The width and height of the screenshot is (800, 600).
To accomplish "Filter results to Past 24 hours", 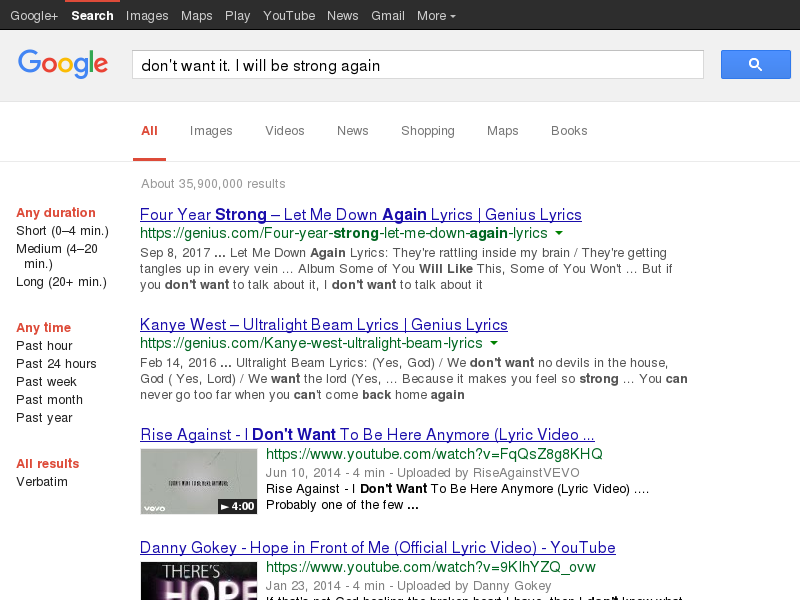I will 56,364.
